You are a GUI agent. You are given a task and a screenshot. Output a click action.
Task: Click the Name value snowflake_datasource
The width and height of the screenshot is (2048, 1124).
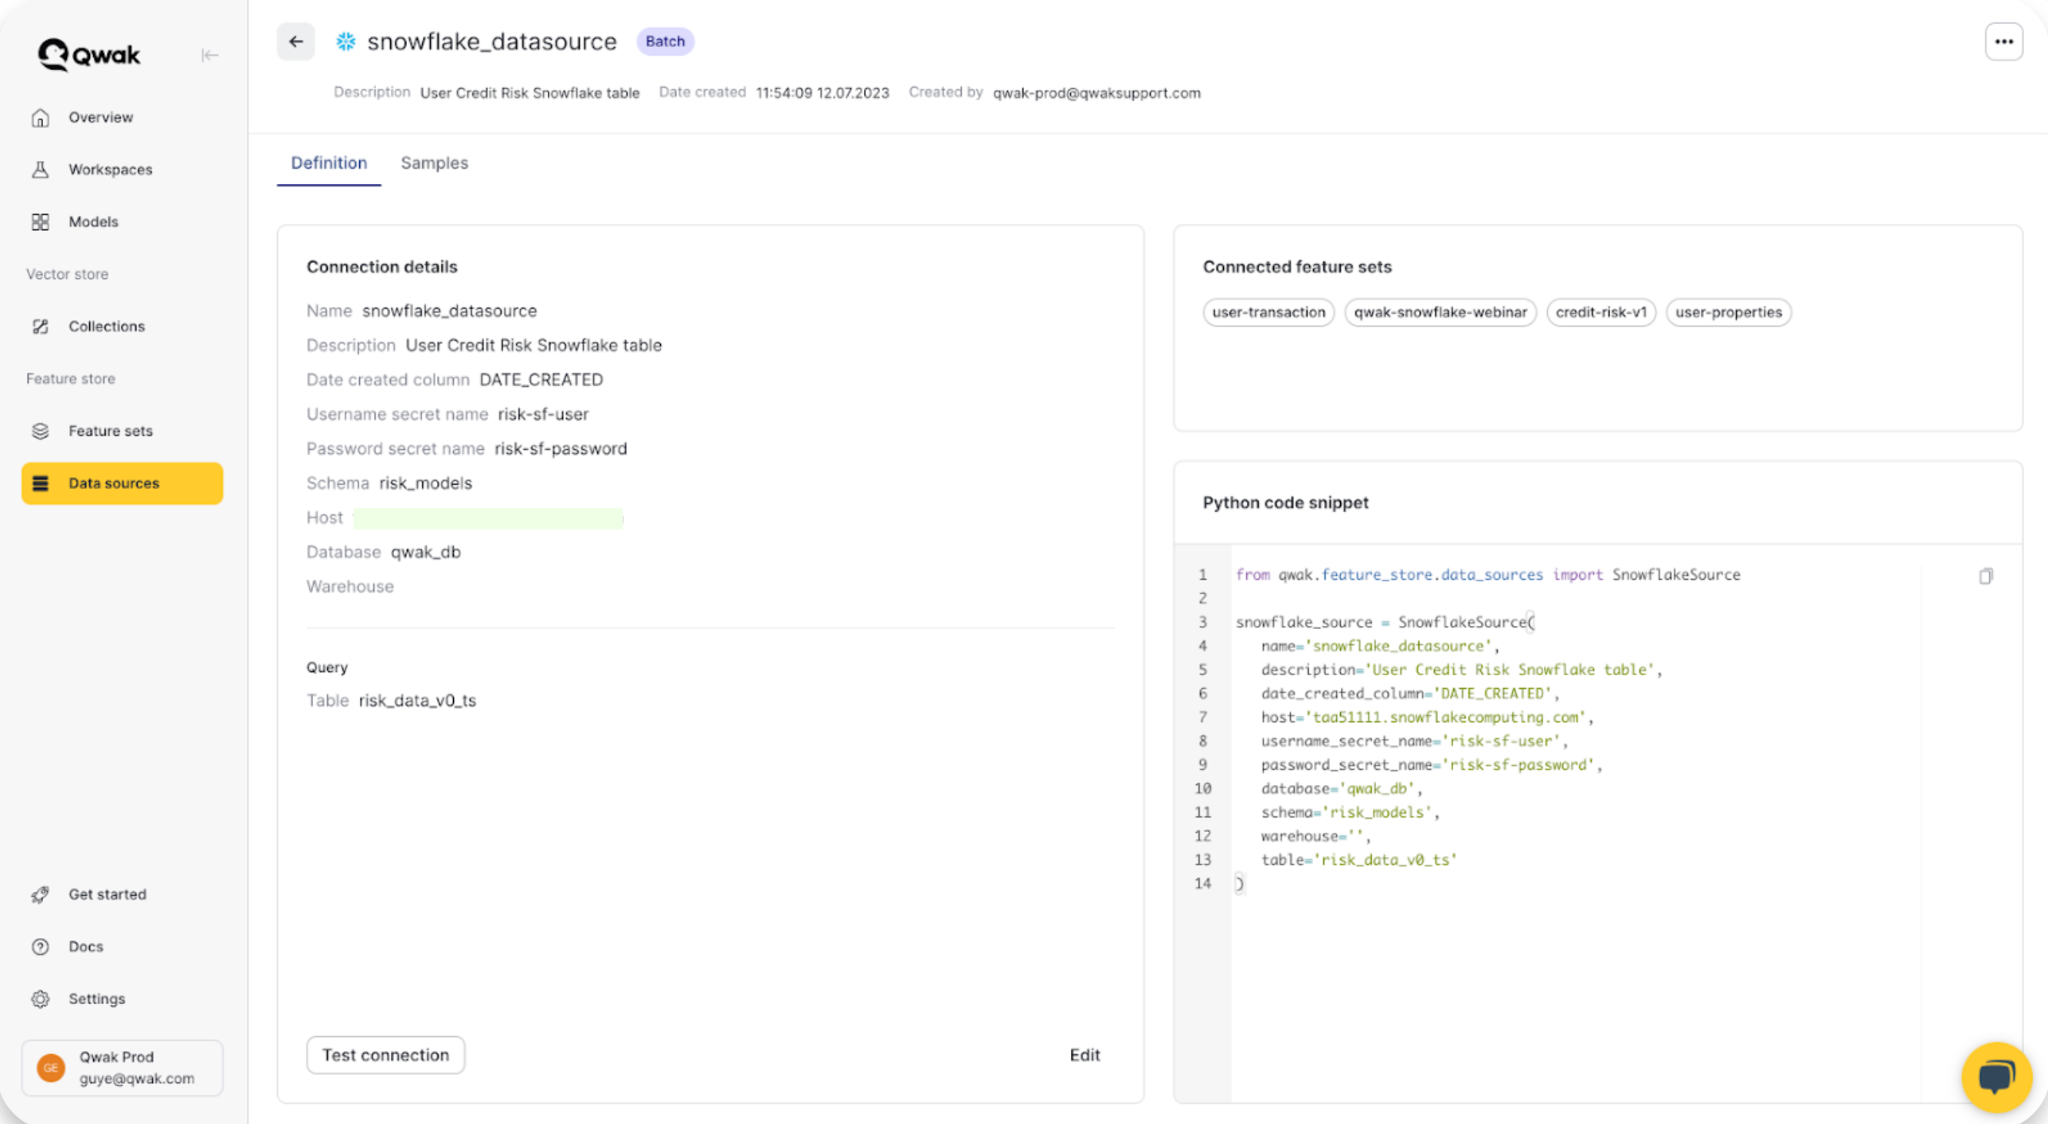[x=450, y=312]
